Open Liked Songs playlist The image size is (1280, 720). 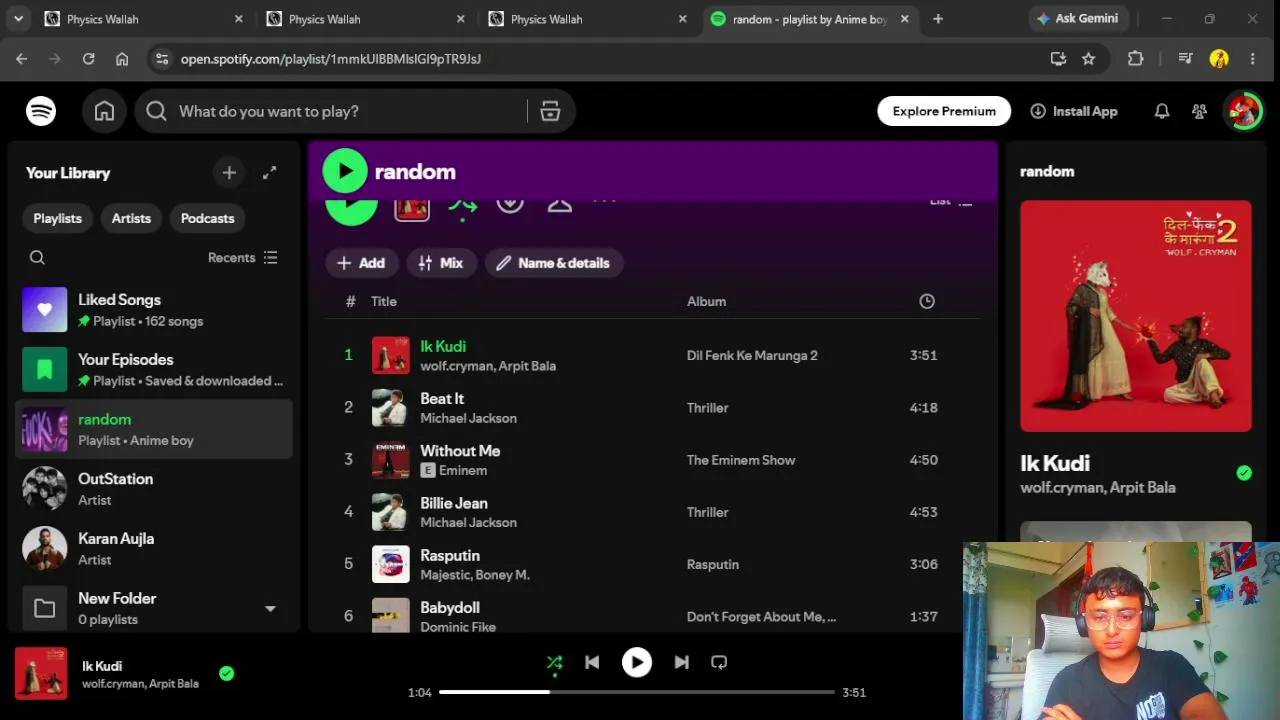click(x=154, y=310)
